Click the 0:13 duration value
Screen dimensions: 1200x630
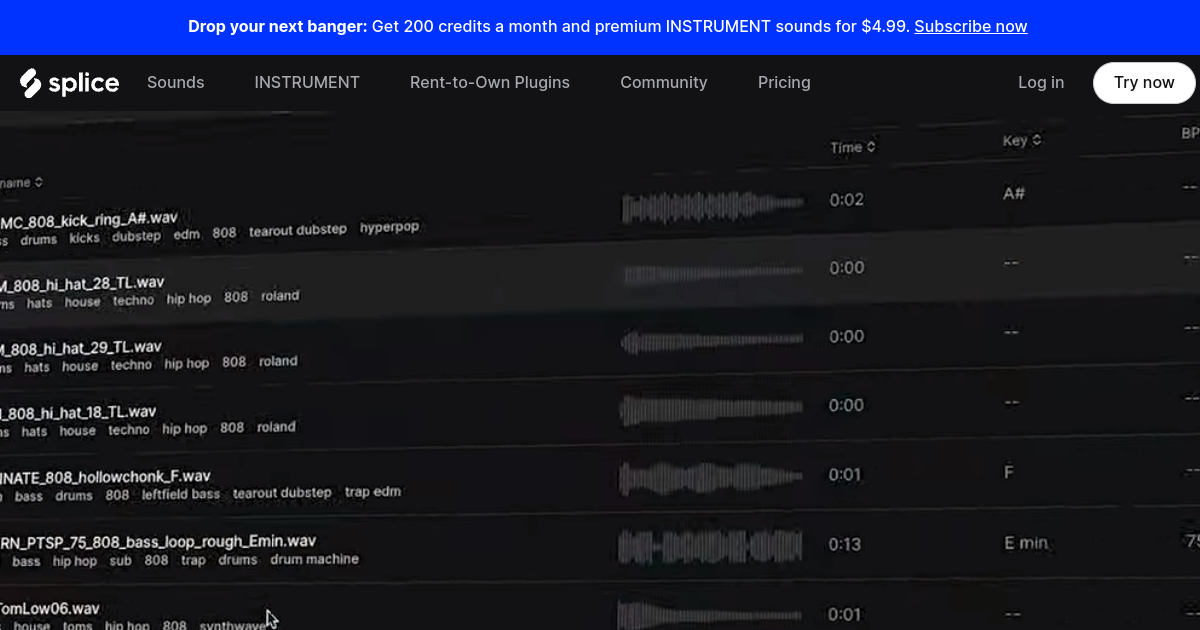click(846, 545)
